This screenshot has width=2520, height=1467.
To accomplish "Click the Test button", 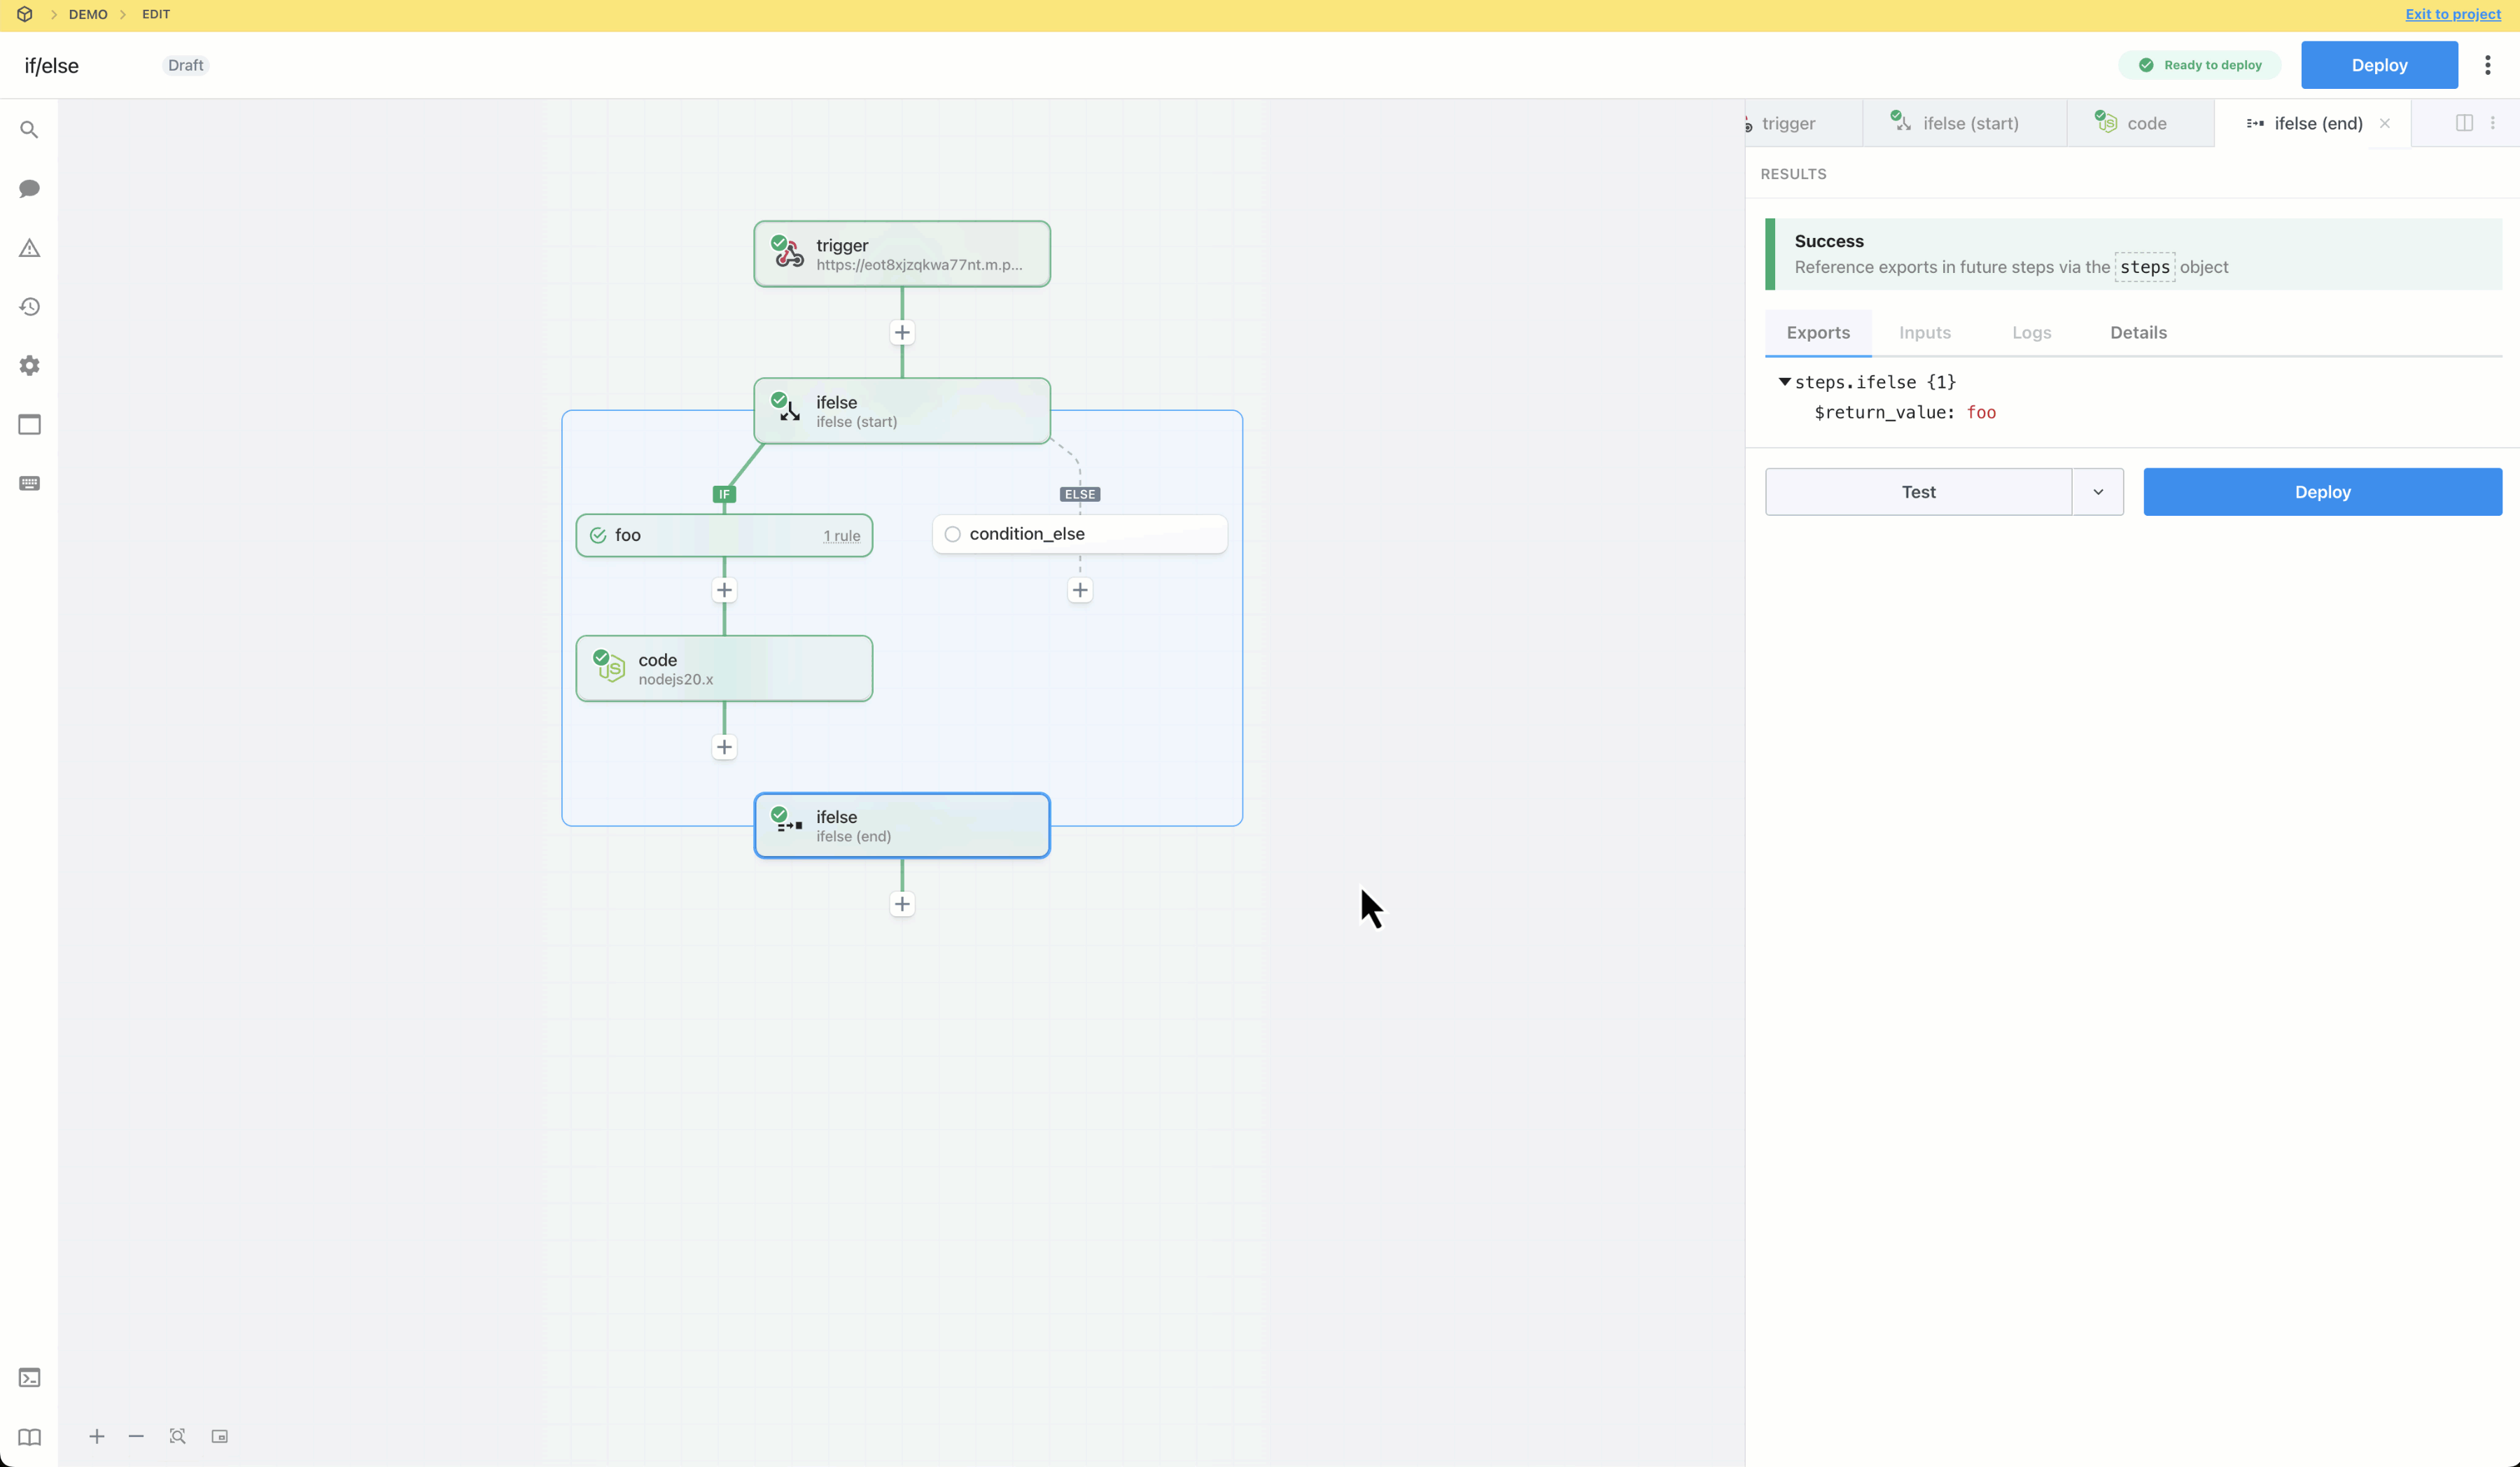I will (x=1917, y=492).
